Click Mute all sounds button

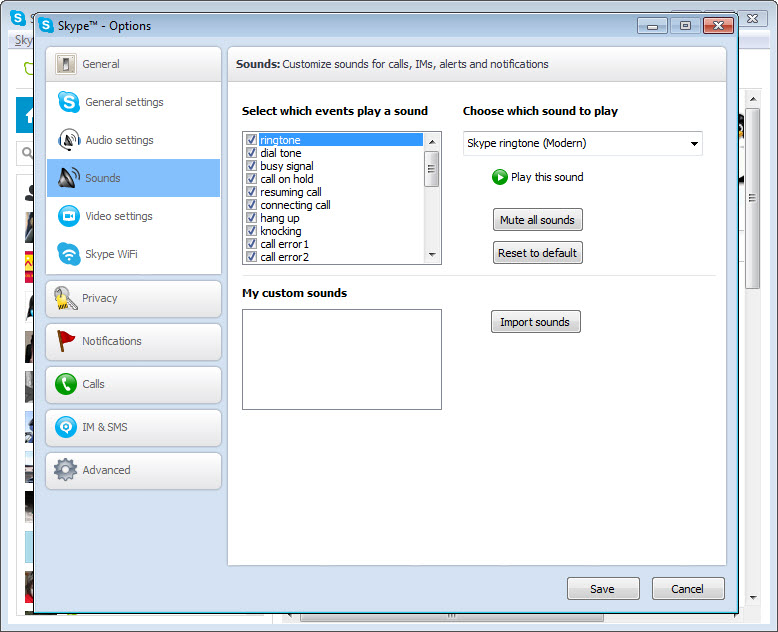click(x=537, y=220)
